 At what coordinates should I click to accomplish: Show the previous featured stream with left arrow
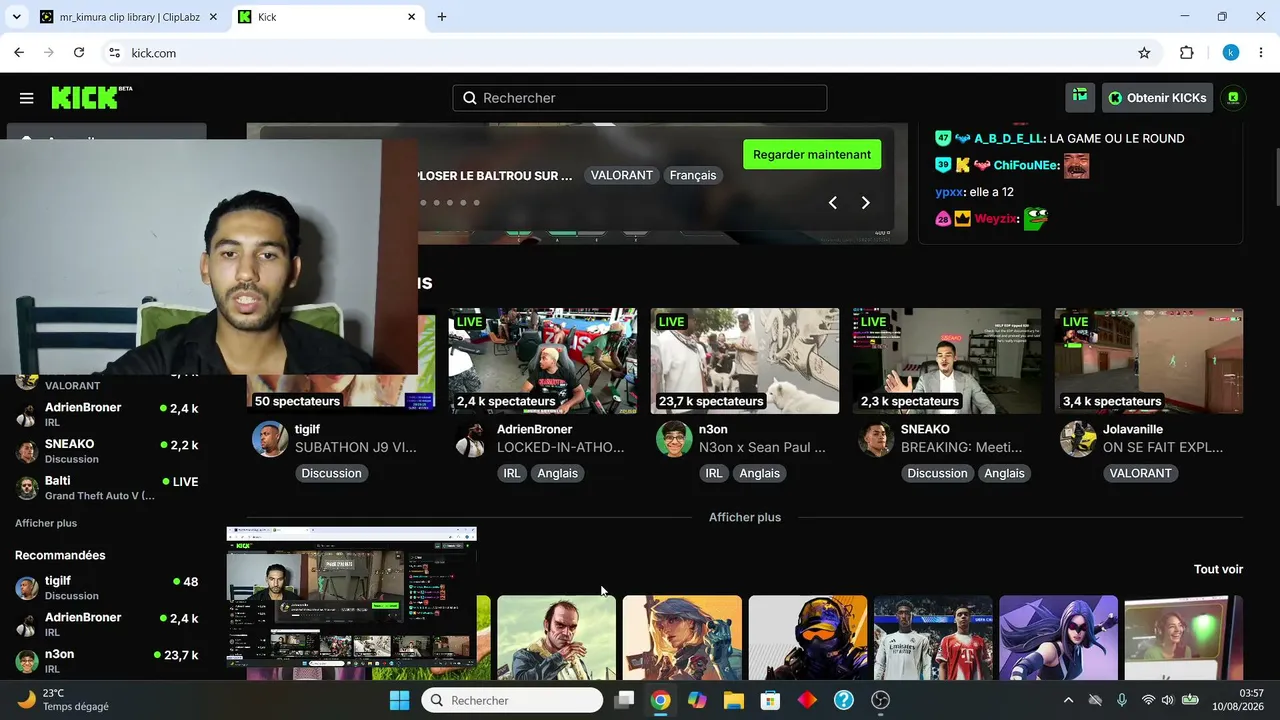point(832,203)
